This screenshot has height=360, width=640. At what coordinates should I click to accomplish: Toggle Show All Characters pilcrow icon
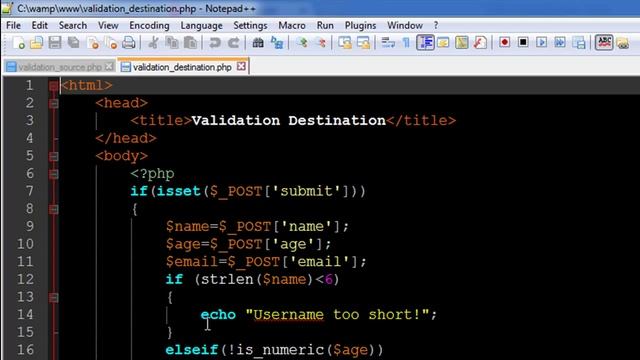[x=406, y=42]
